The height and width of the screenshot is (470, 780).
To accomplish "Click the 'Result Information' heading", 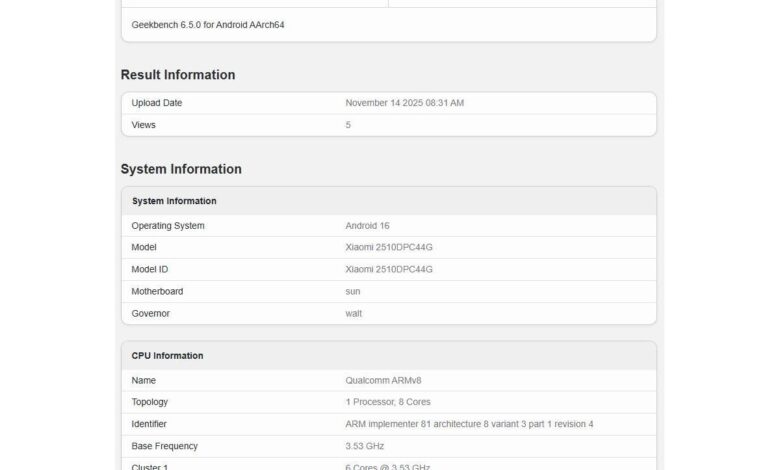I will pyautogui.click(x=178, y=75).
